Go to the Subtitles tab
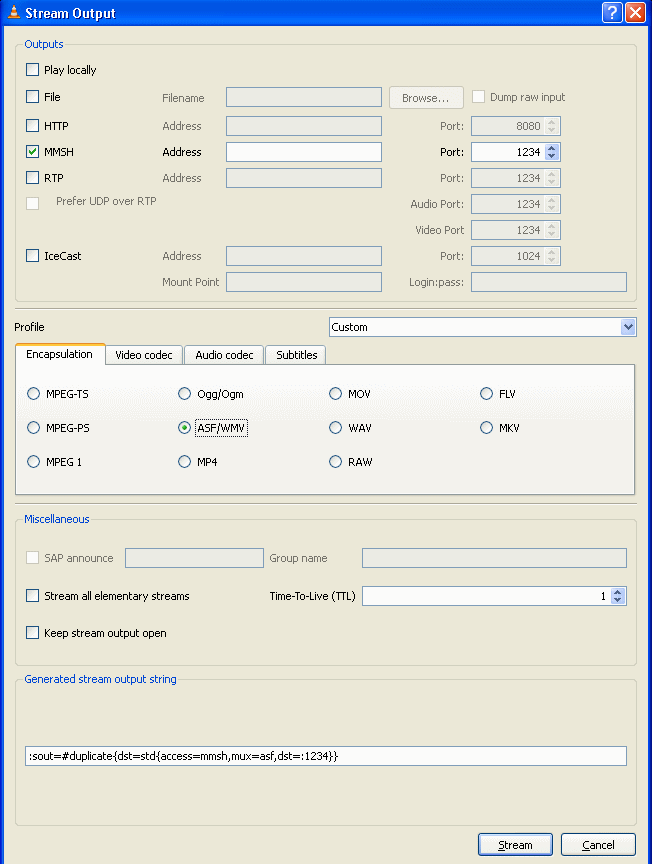The image size is (652, 864). coord(296,355)
